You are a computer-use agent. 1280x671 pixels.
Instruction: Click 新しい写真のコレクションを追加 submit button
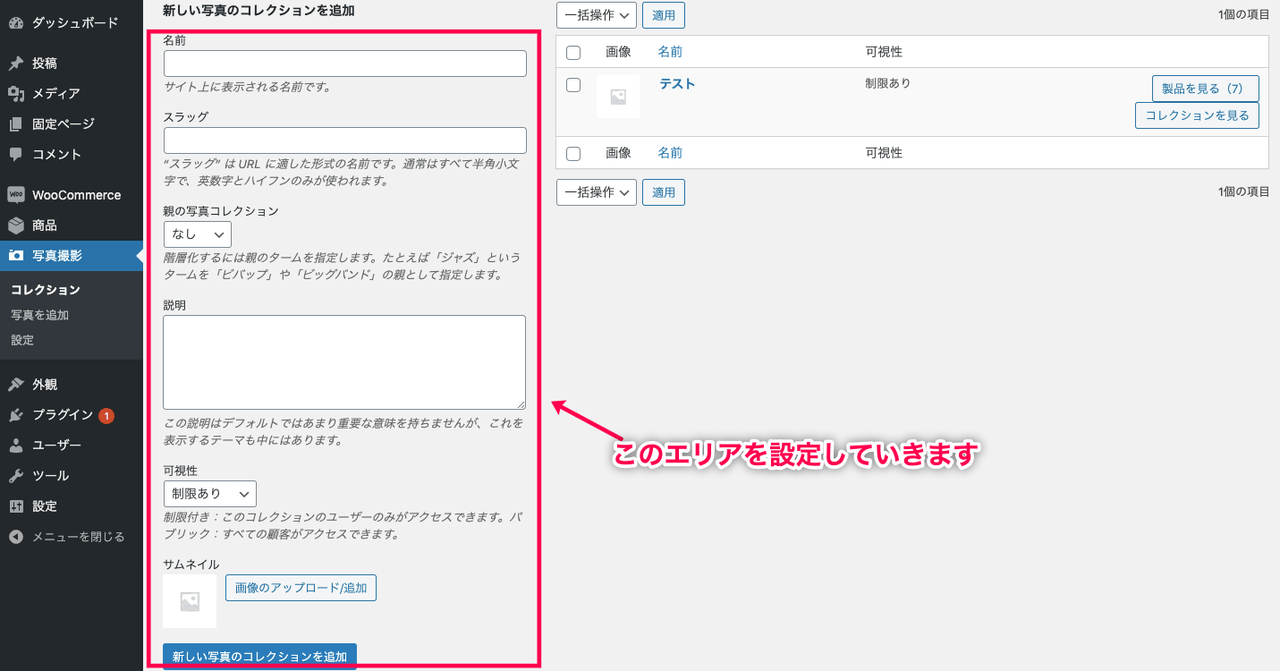(260, 657)
